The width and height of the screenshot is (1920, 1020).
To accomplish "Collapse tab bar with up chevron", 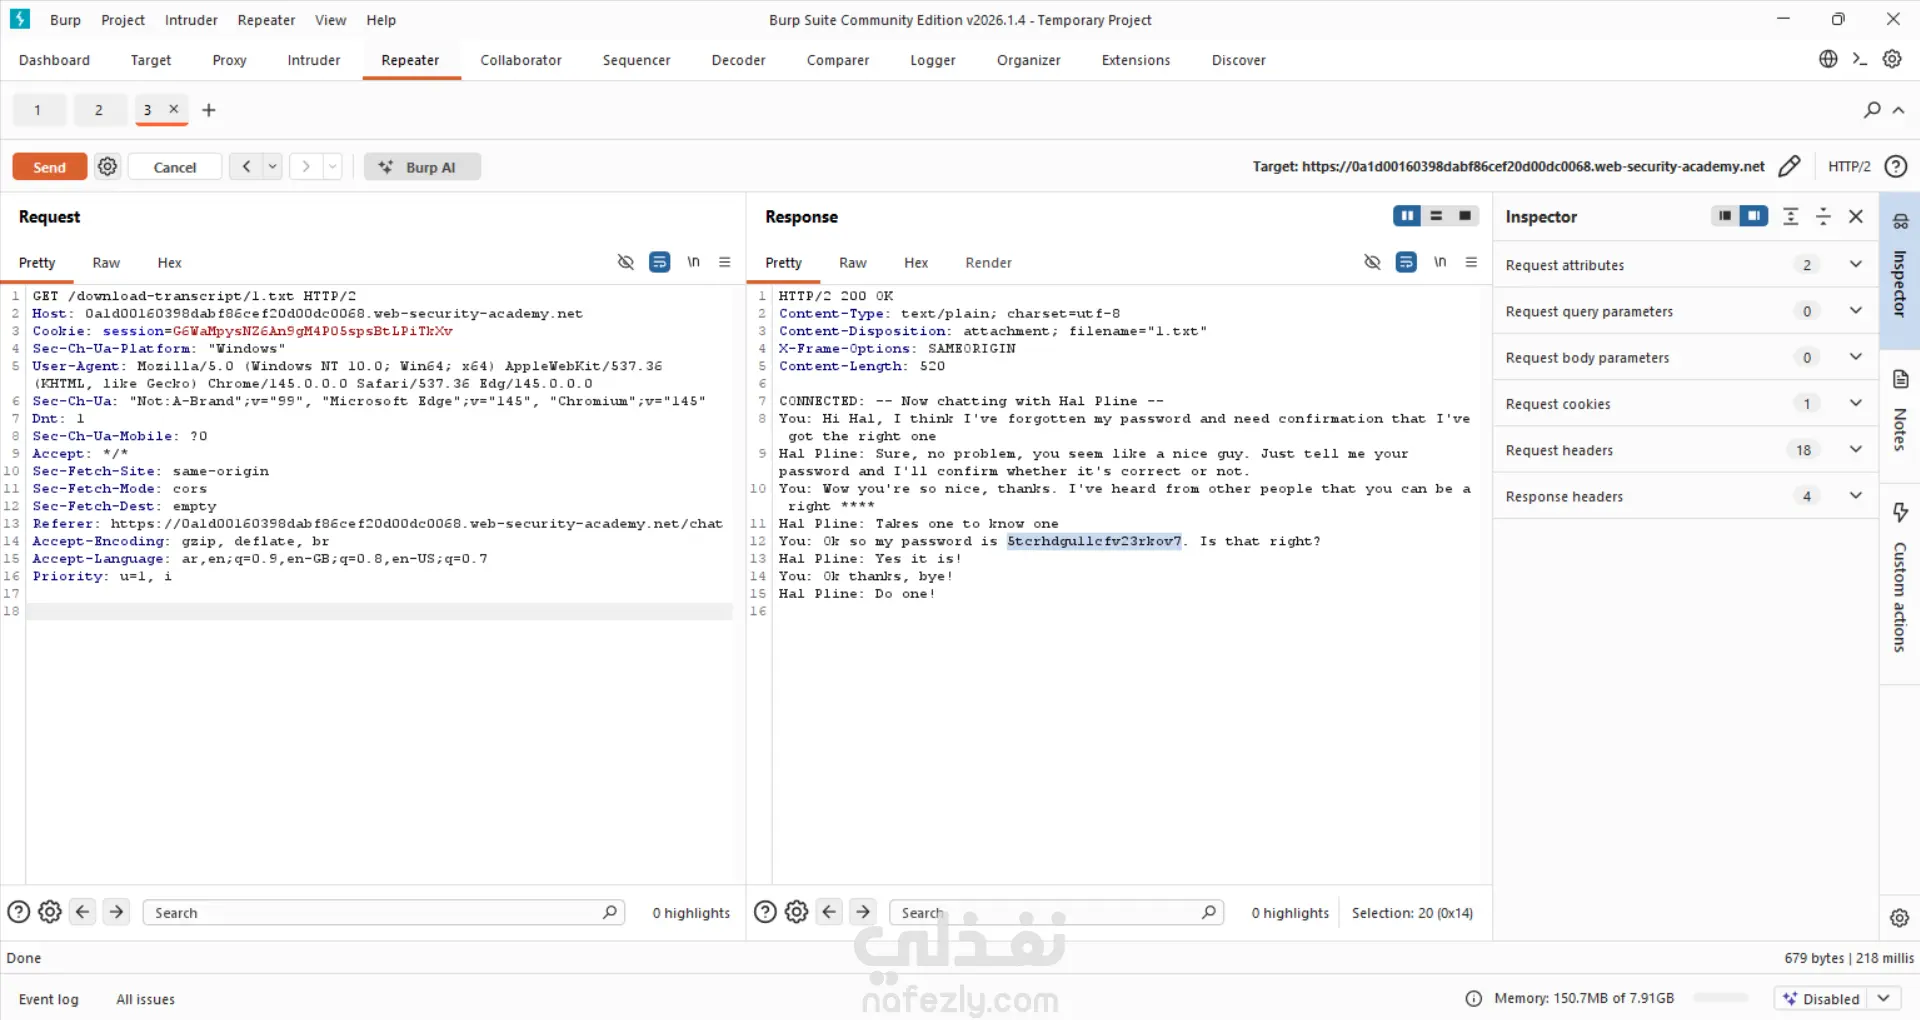I will point(1899,110).
